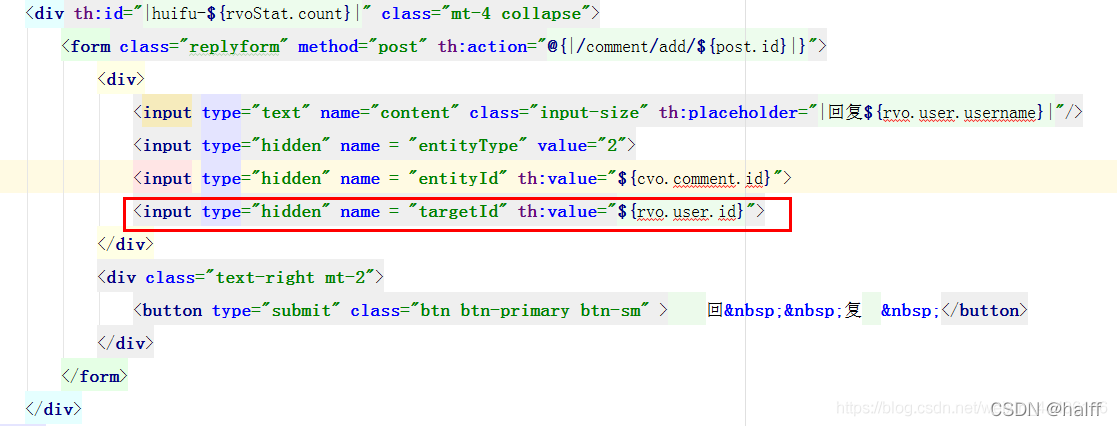Click the th:id attribute name
Viewport: 1117px width, 426px height.
pyautogui.click(x=98, y=14)
